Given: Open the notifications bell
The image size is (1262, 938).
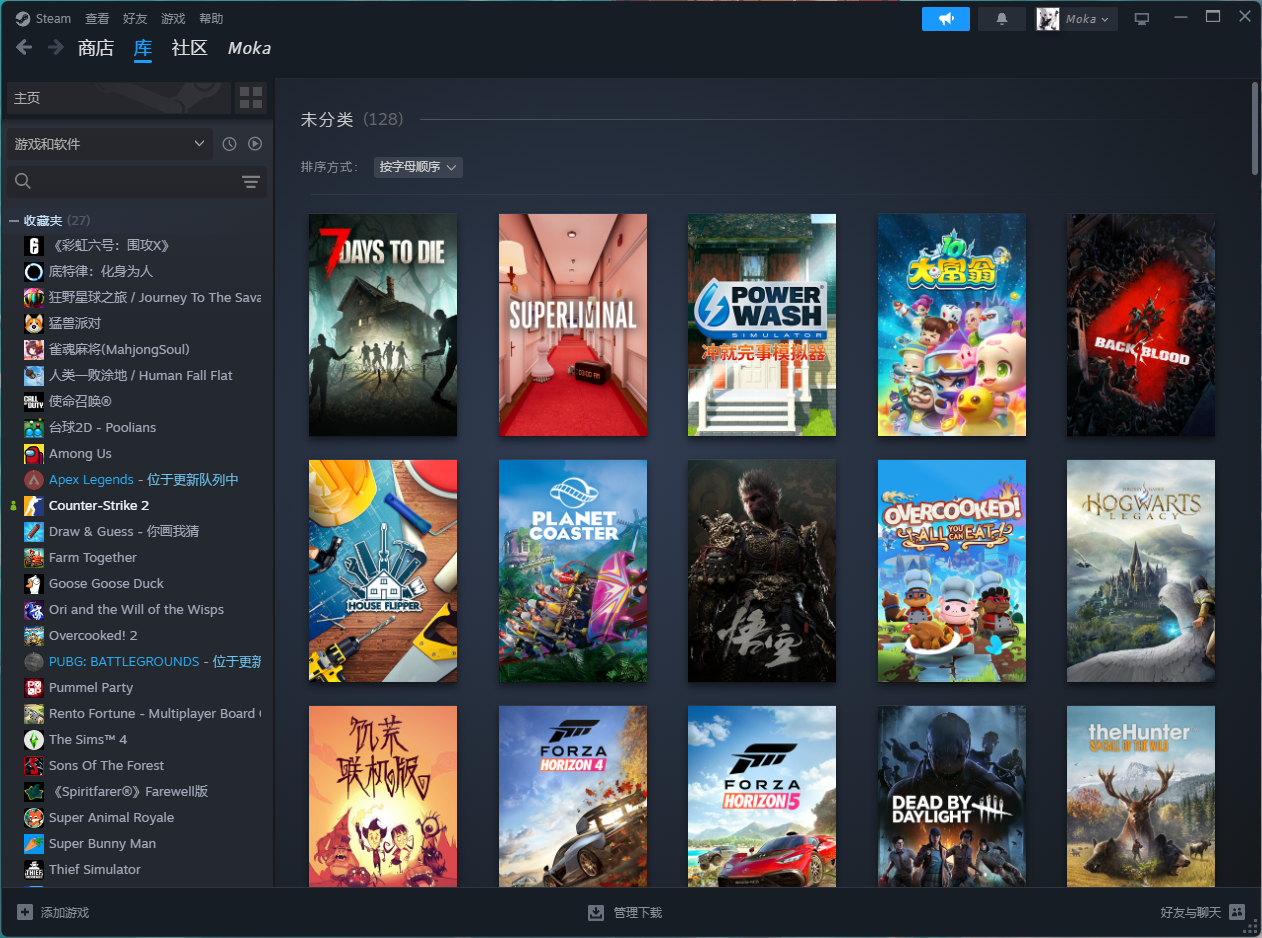Looking at the screenshot, I should [x=1001, y=19].
